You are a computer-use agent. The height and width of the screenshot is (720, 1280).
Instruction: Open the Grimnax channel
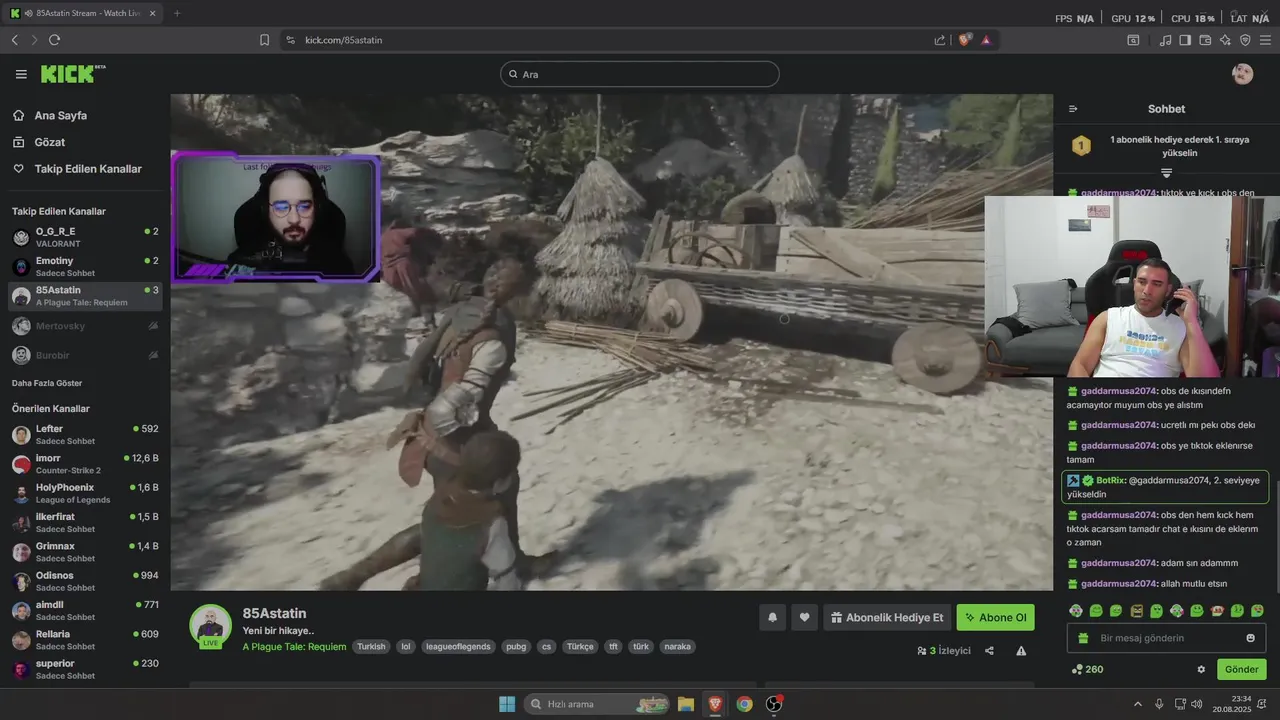(85, 552)
